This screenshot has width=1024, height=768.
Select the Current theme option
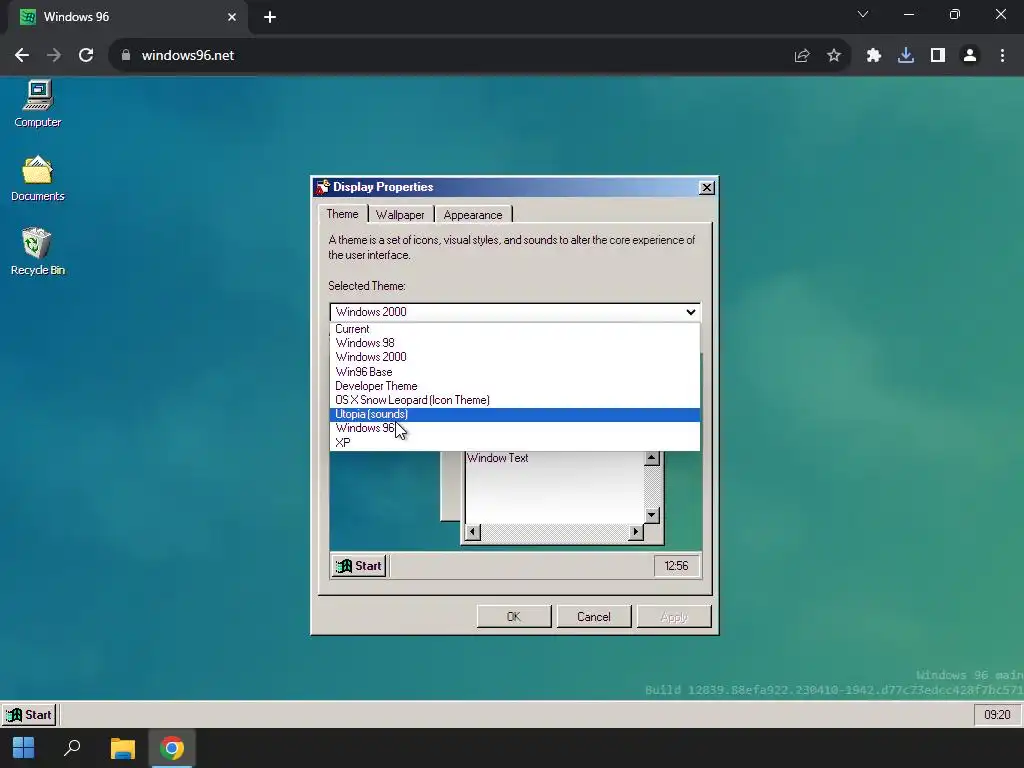(x=515, y=329)
